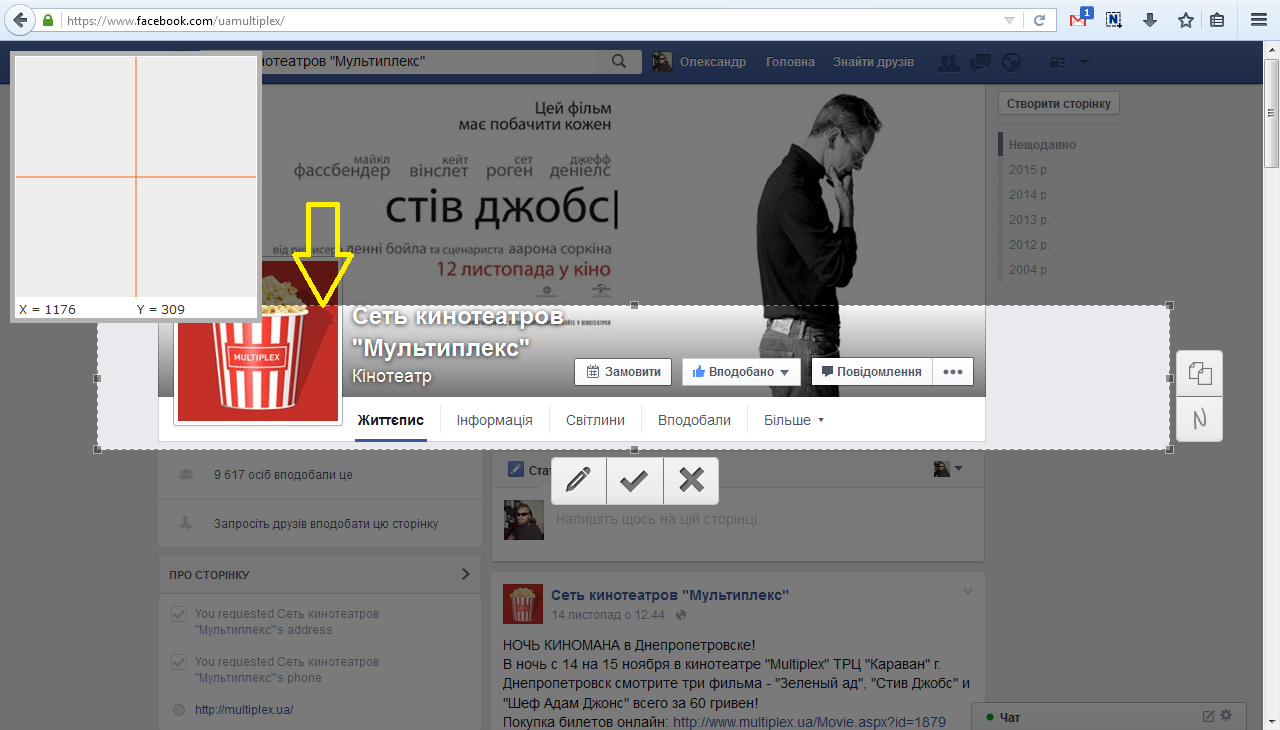The image size is (1280, 730).
Task: Open the Facebook notifications globe icon
Action: (x=1011, y=62)
